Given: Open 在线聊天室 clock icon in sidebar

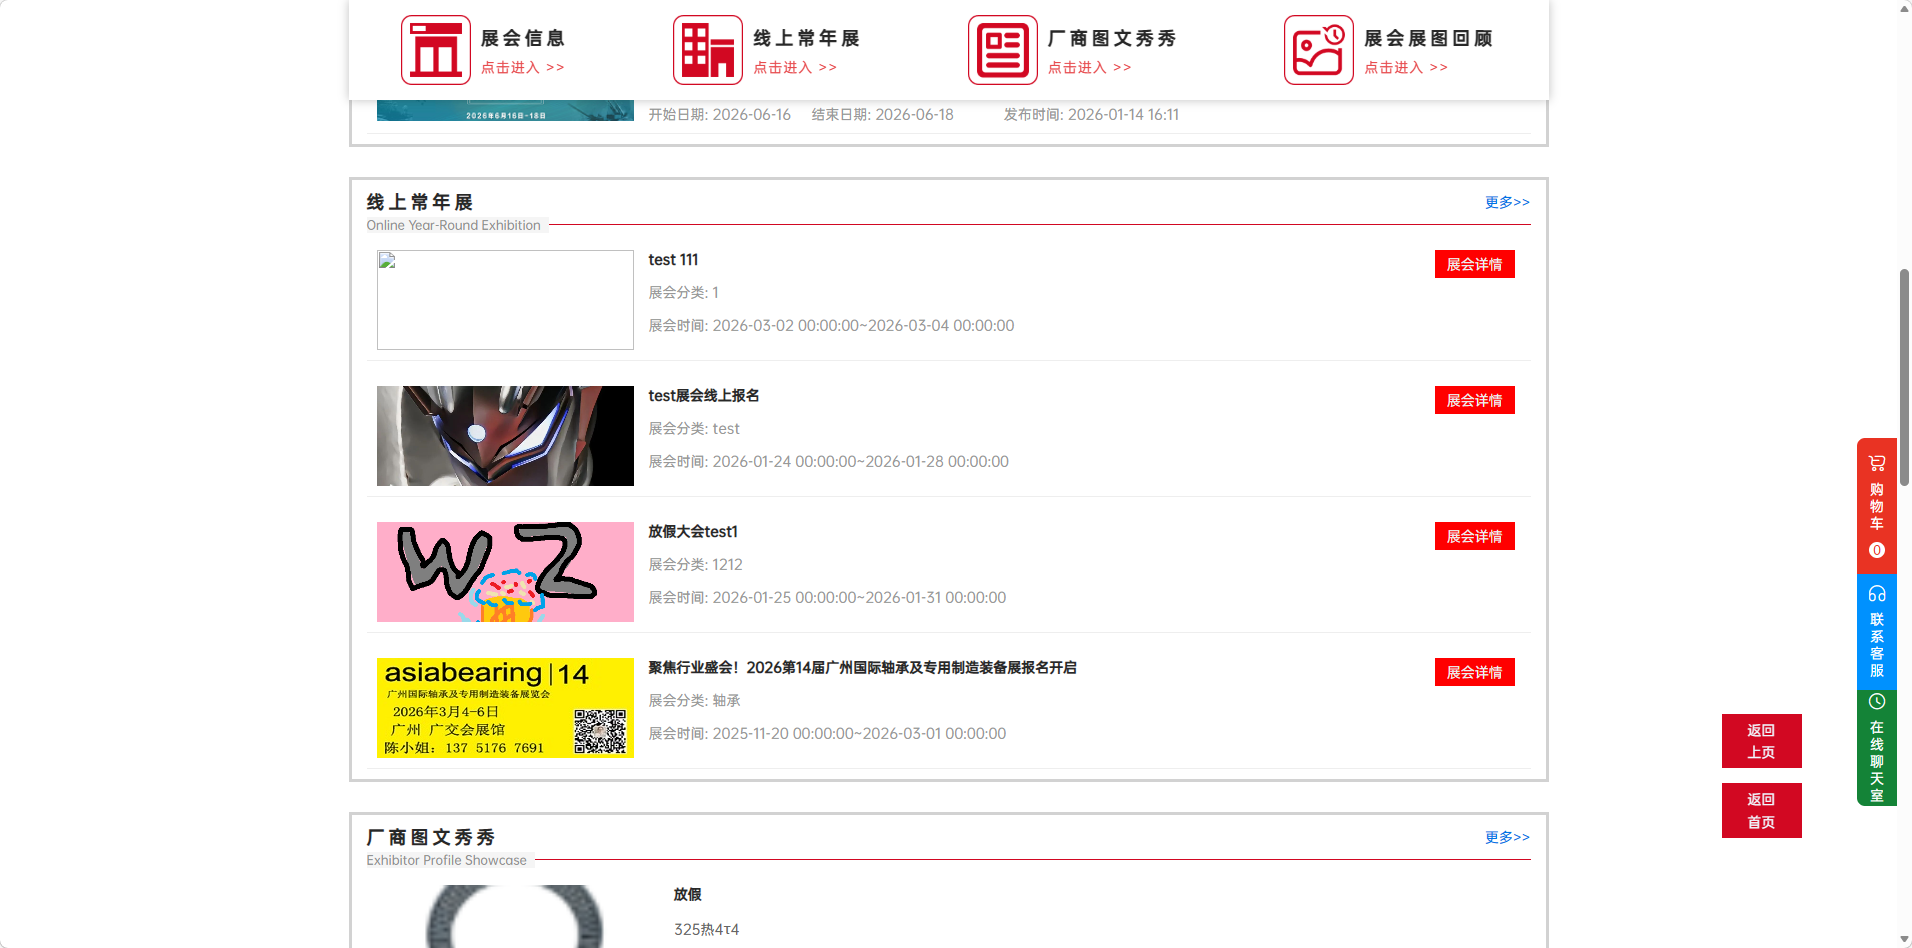Looking at the screenshot, I should point(1876,702).
